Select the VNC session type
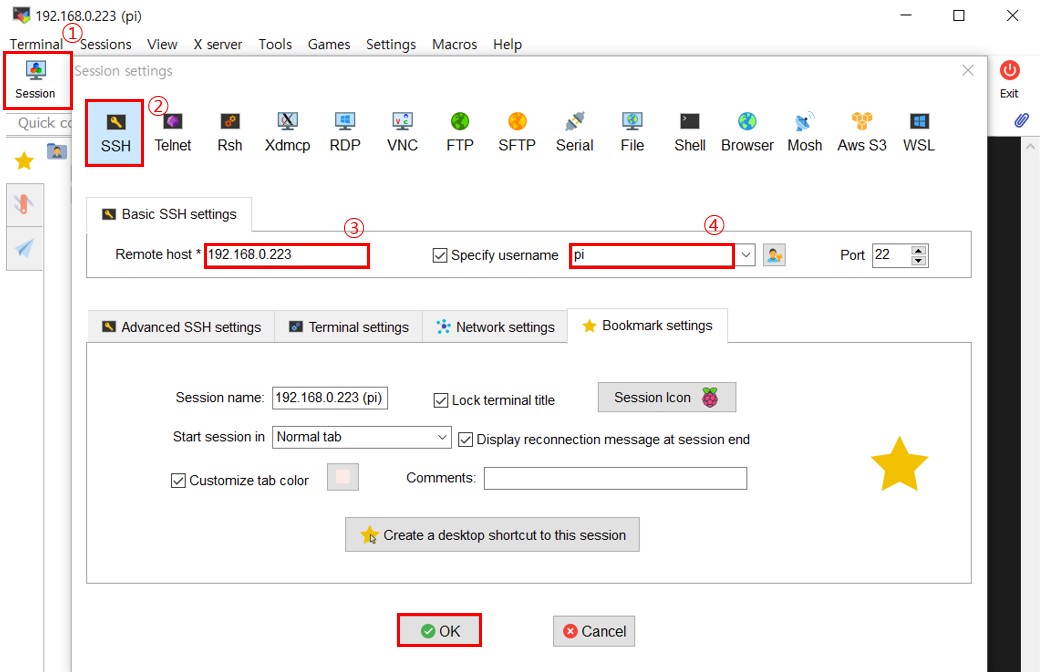Screen dimensions: 1040x672 click(403, 133)
